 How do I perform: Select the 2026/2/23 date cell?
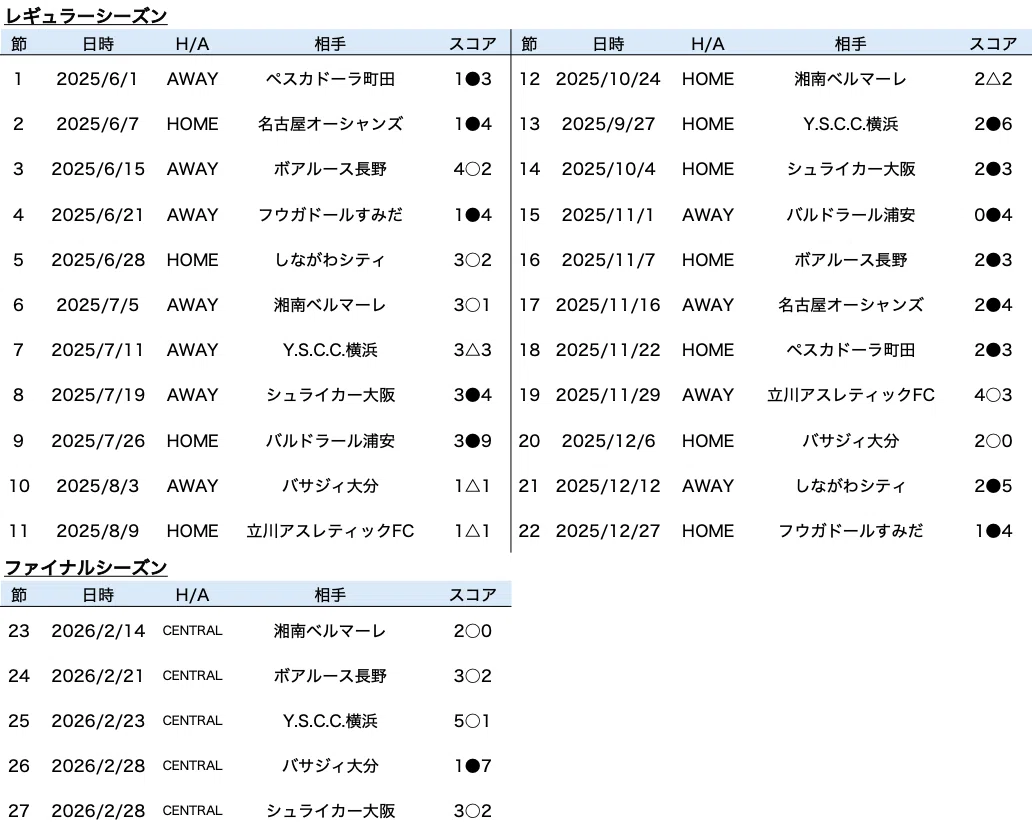(x=98, y=721)
